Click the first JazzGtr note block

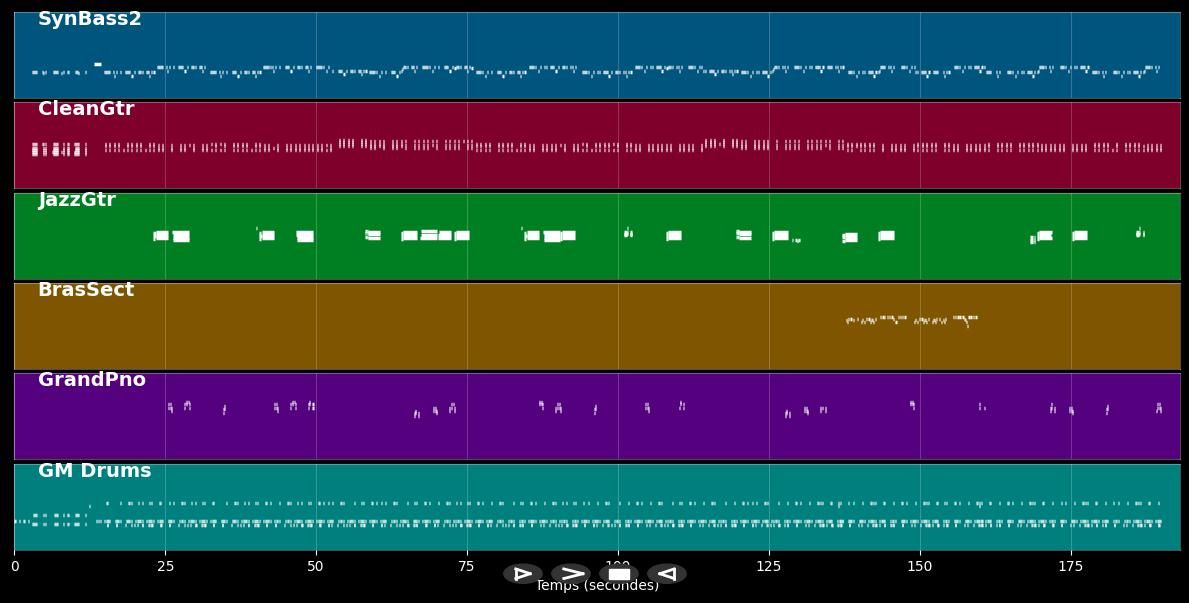click(161, 236)
